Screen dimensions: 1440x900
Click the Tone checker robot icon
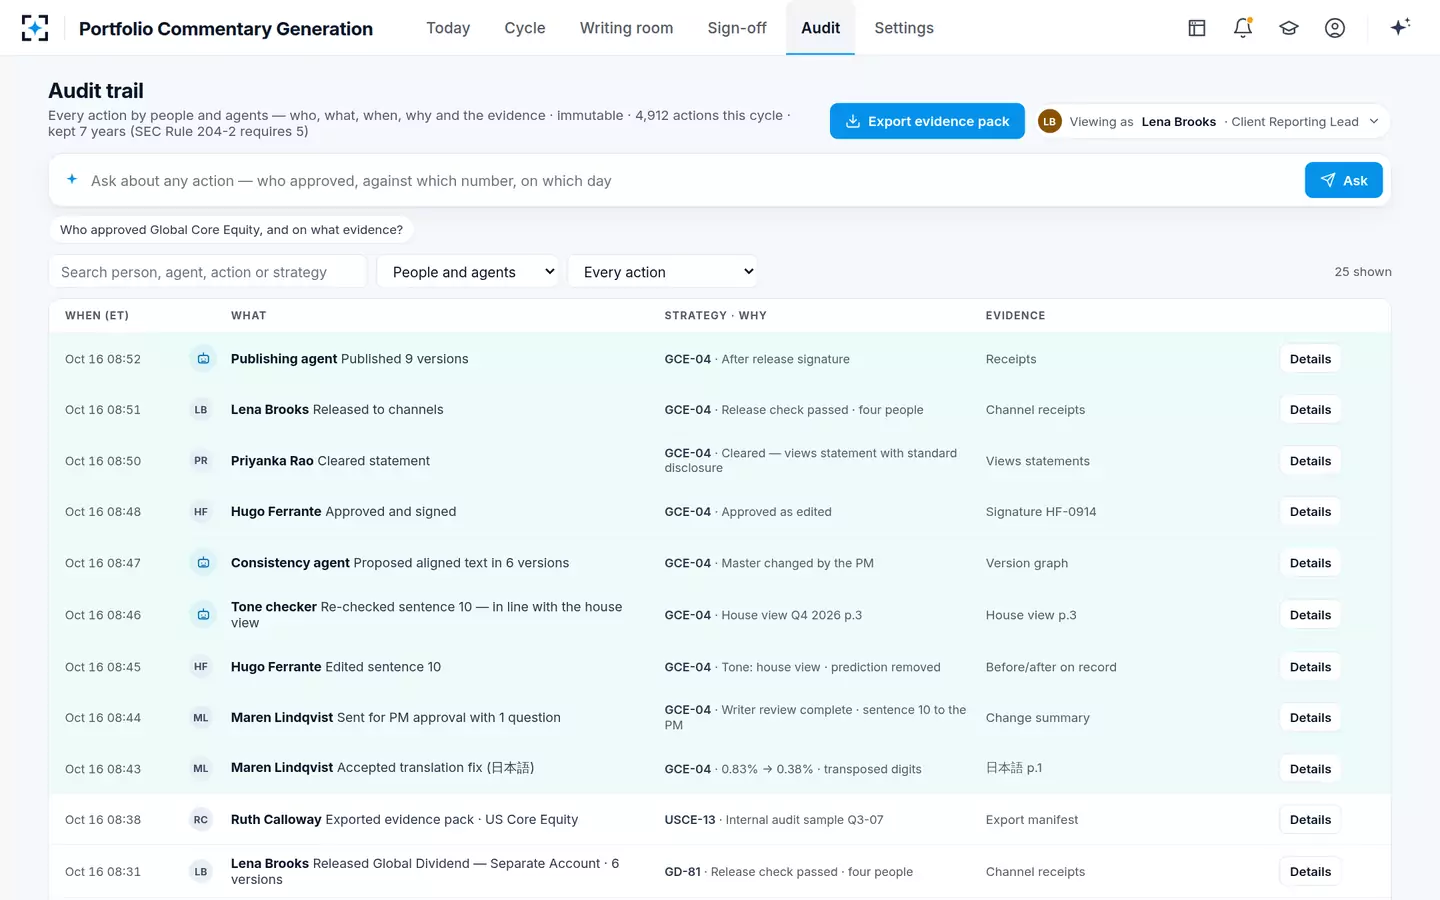click(x=203, y=615)
